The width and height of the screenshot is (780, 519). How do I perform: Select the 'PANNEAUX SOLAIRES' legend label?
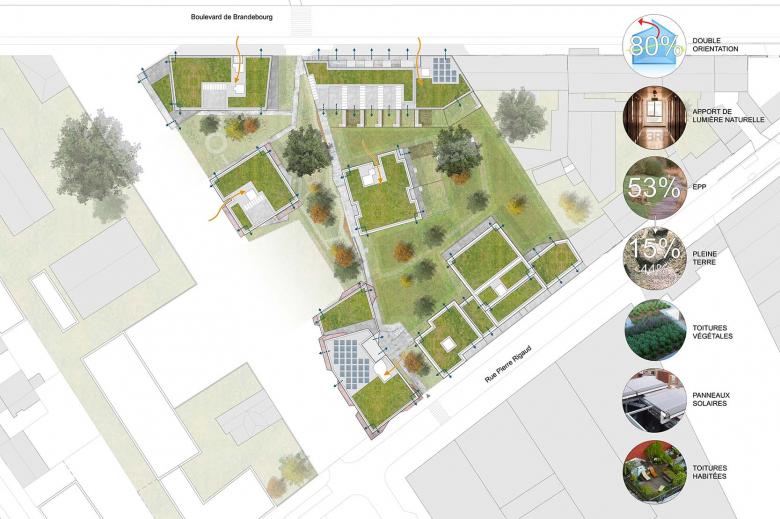tap(712, 400)
